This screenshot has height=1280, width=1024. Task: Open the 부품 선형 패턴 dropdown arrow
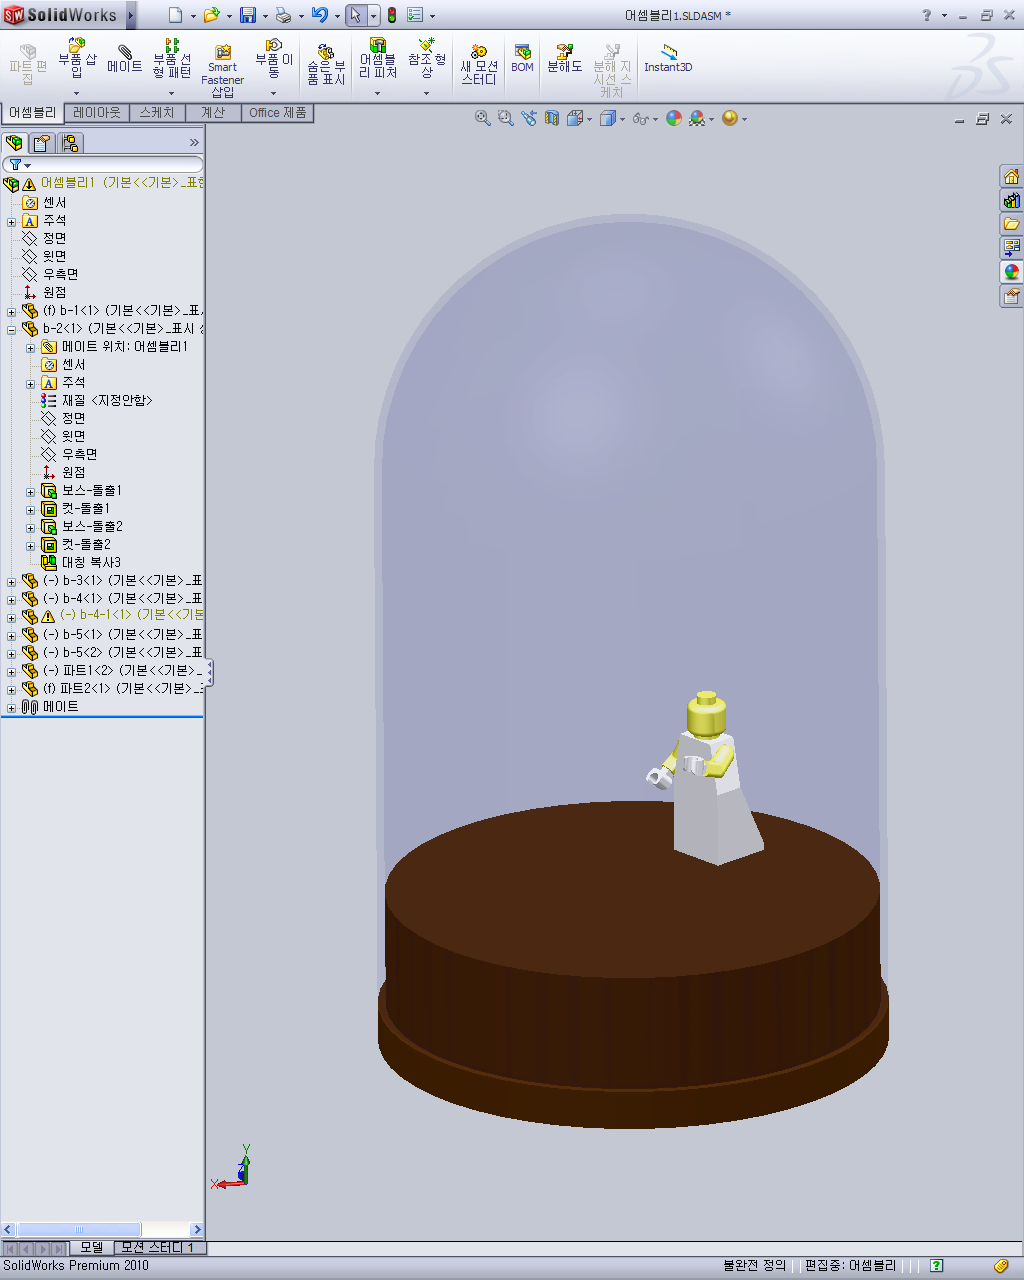pyautogui.click(x=172, y=94)
